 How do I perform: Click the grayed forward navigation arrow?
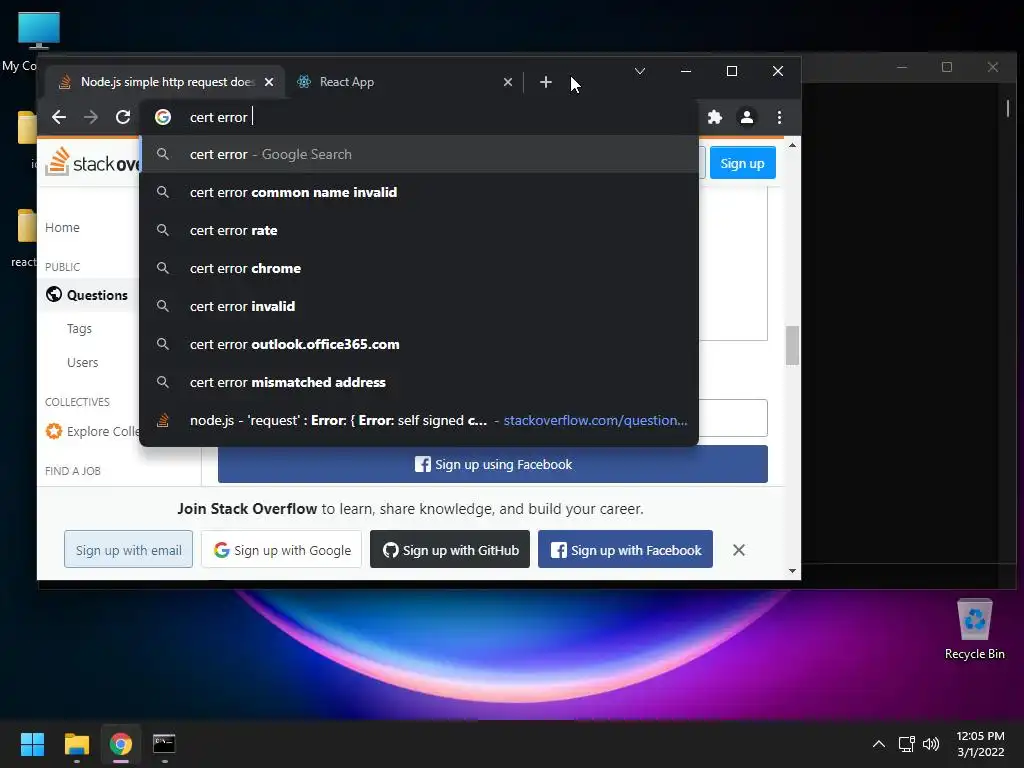(91, 117)
